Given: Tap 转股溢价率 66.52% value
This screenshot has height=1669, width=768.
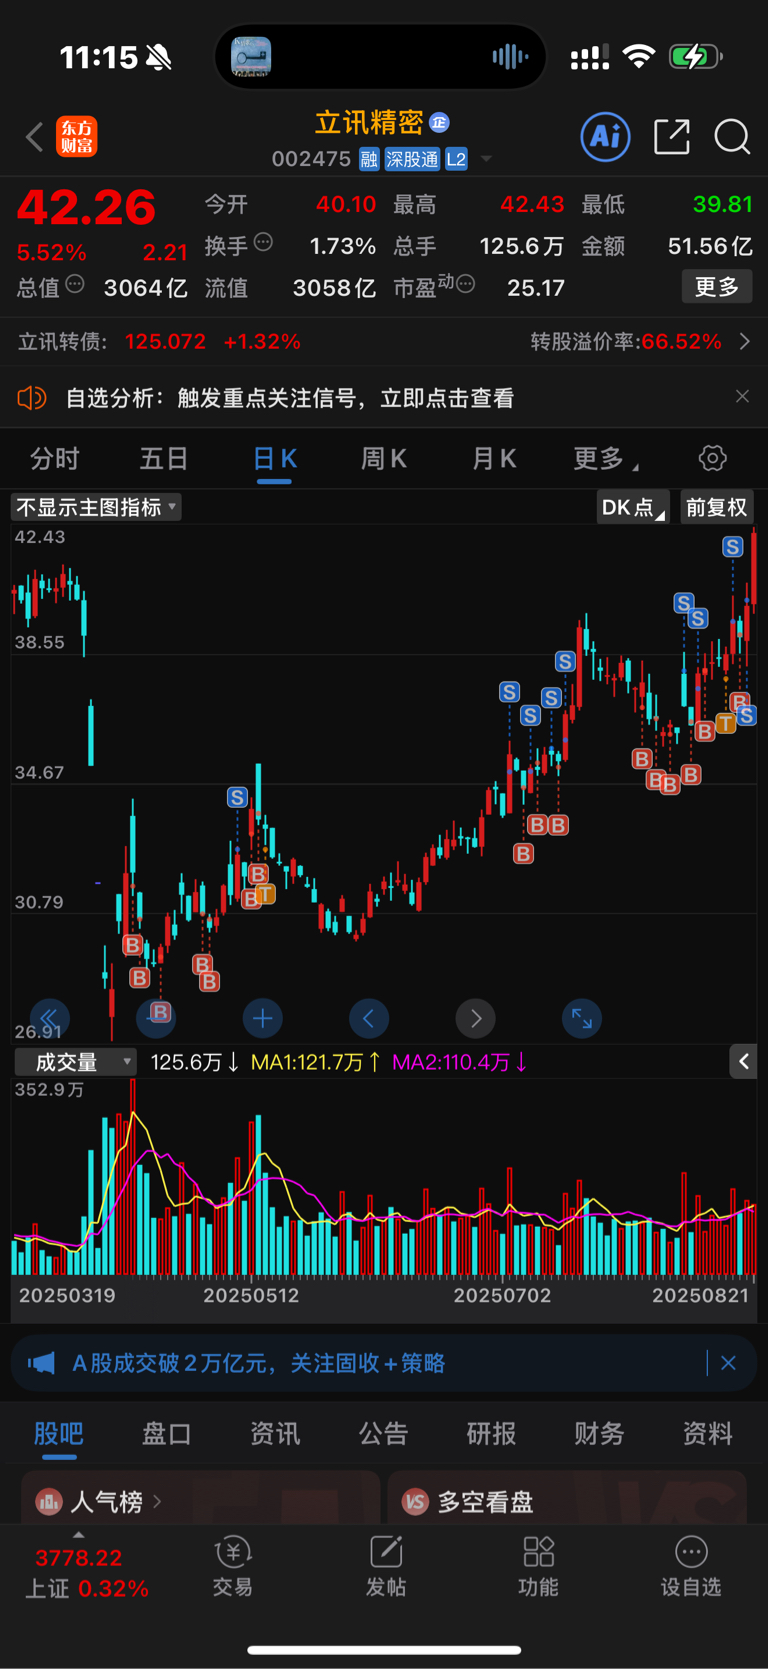Looking at the screenshot, I should (681, 341).
